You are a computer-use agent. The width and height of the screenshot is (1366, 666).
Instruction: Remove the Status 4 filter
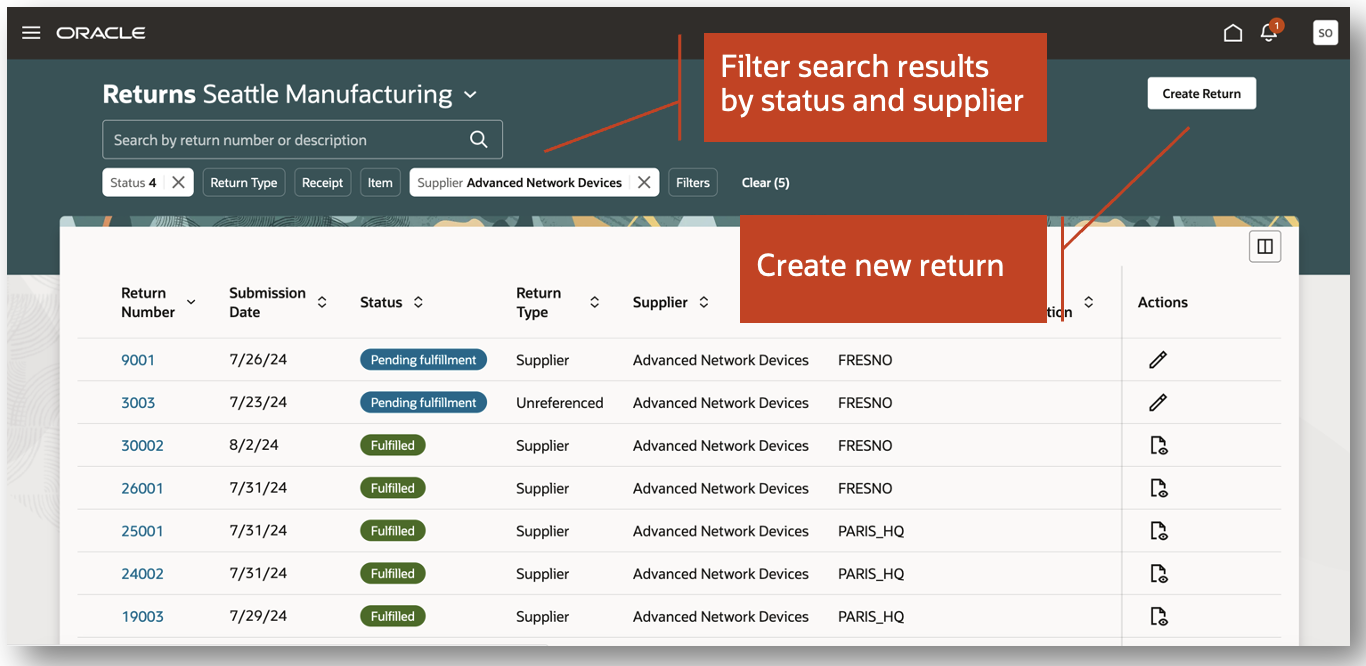(178, 182)
